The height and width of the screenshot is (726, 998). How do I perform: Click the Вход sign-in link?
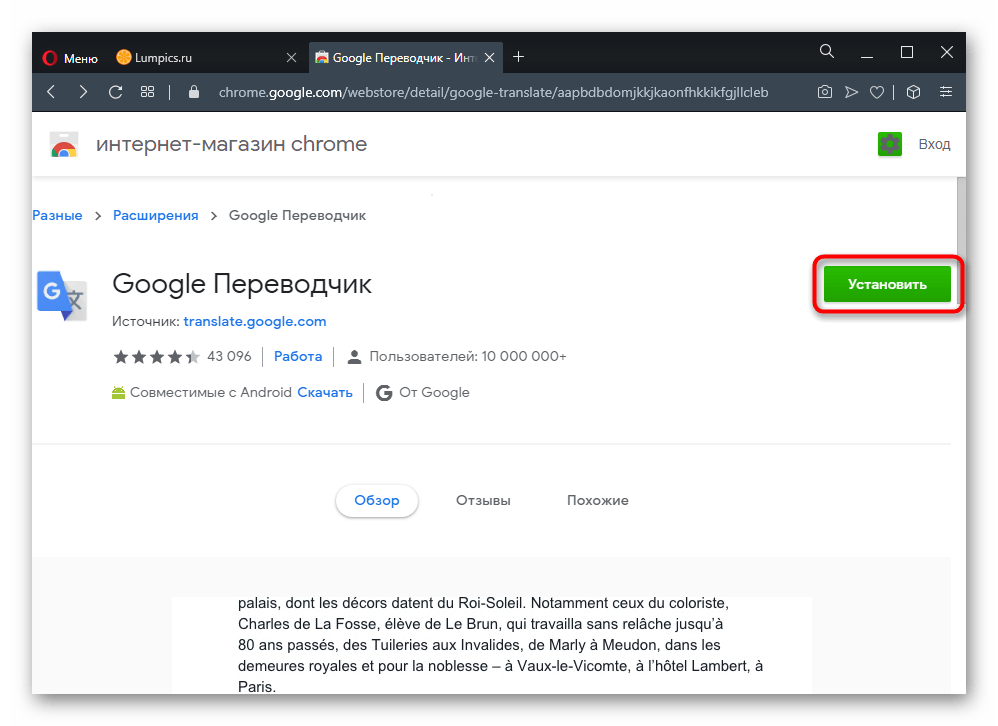click(934, 144)
